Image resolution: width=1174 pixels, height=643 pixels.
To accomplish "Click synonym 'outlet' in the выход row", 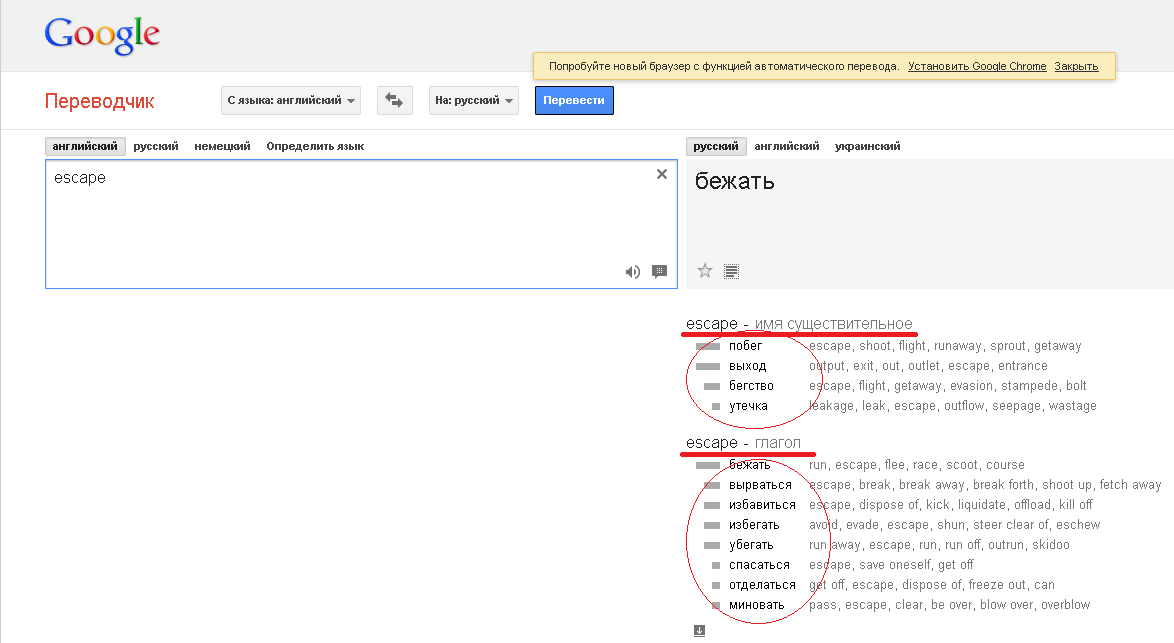I will click(x=924, y=366).
